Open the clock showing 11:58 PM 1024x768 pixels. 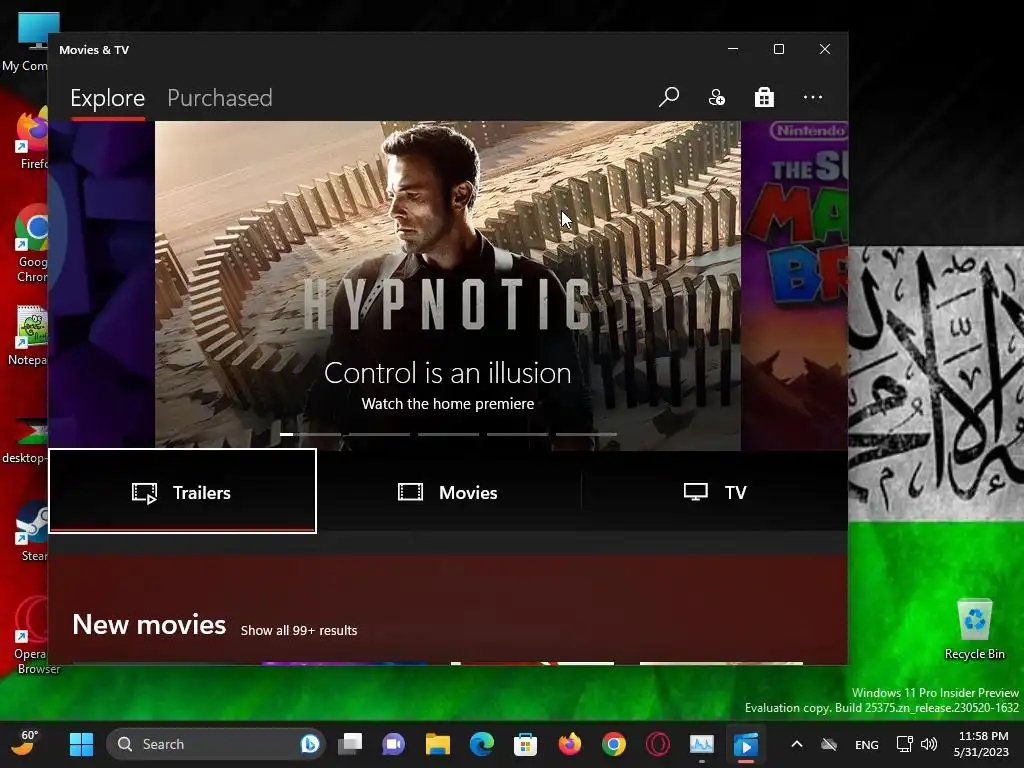982,744
